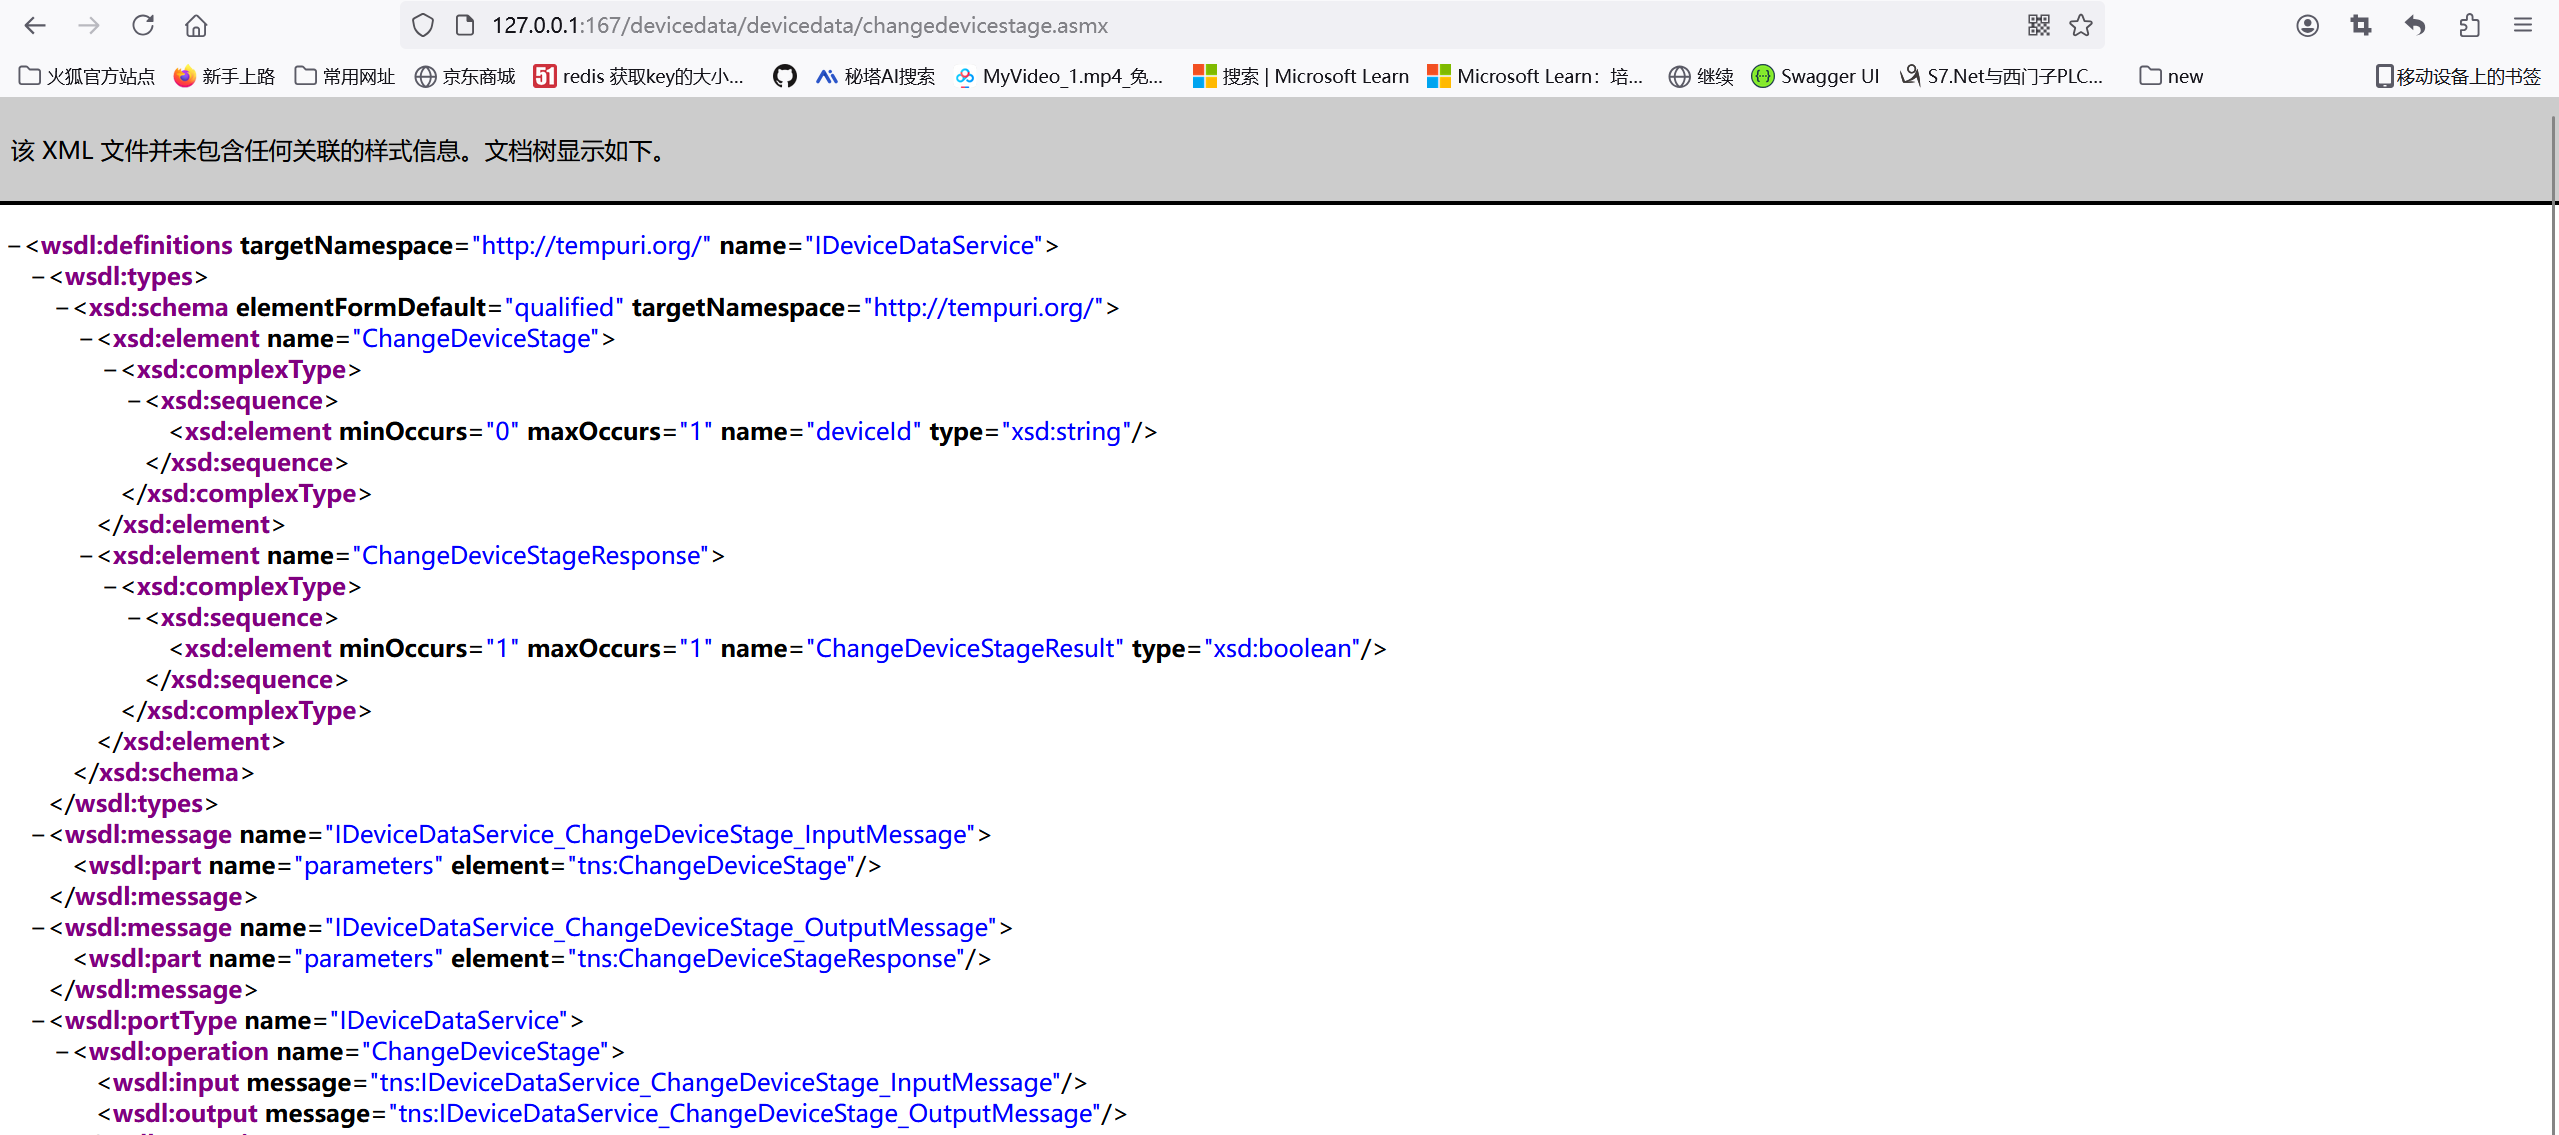2559x1135 pixels.
Task: Collapse the ChangeDeviceStage xsd:element node
Action: point(86,339)
